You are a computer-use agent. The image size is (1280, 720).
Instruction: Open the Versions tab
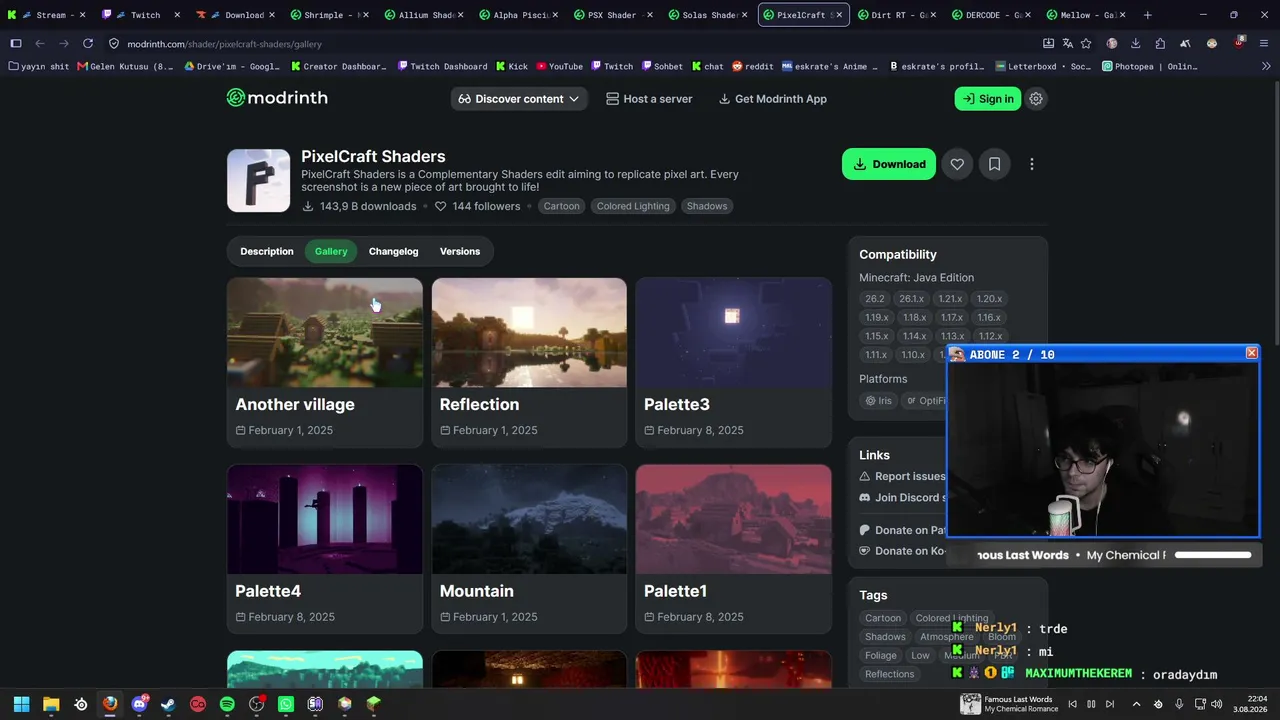[460, 251]
